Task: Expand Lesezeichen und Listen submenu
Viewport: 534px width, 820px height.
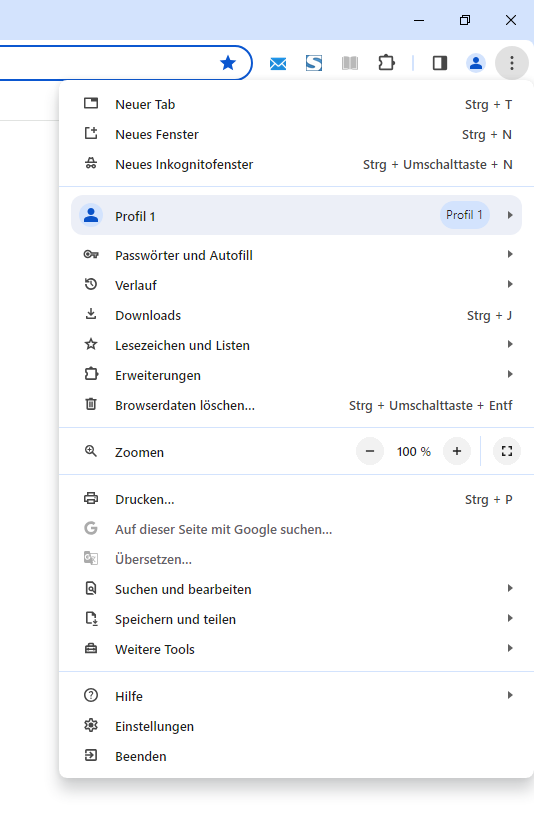Action: point(296,345)
